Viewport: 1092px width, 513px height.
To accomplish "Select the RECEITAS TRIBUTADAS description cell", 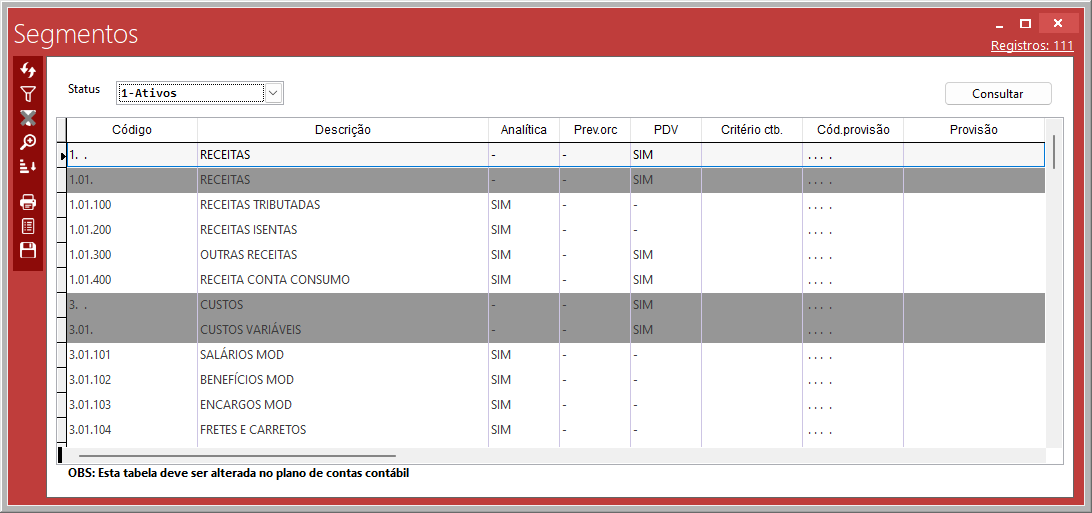I will tap(343, 205).
